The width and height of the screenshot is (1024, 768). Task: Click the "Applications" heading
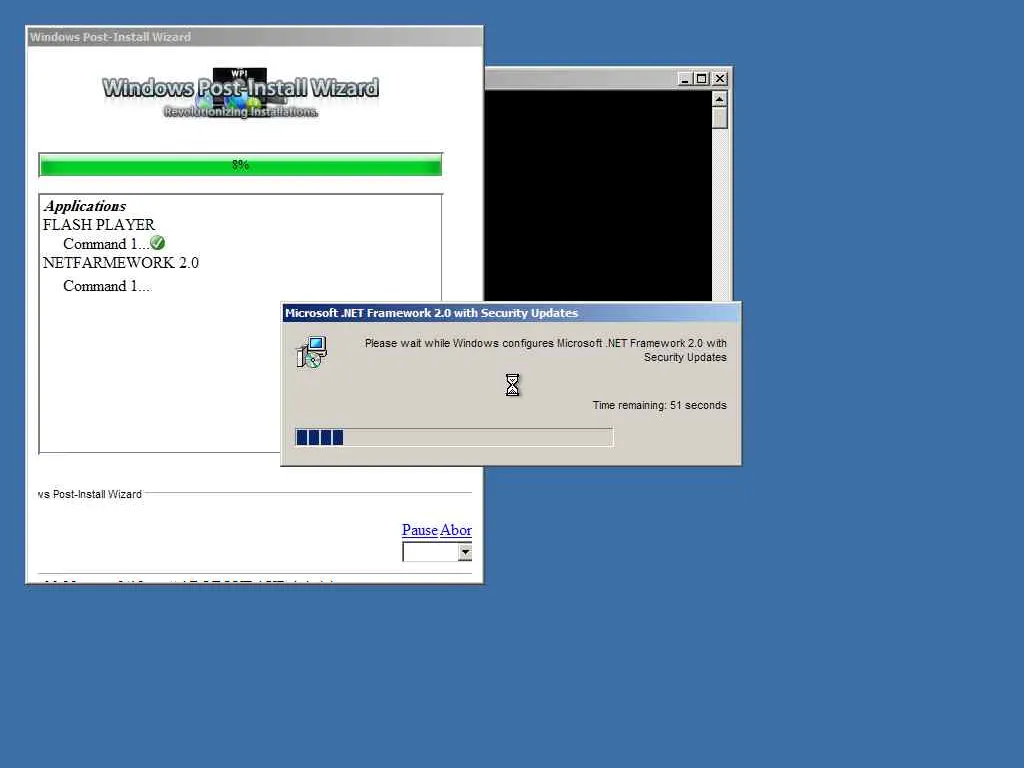pos(85,206)
